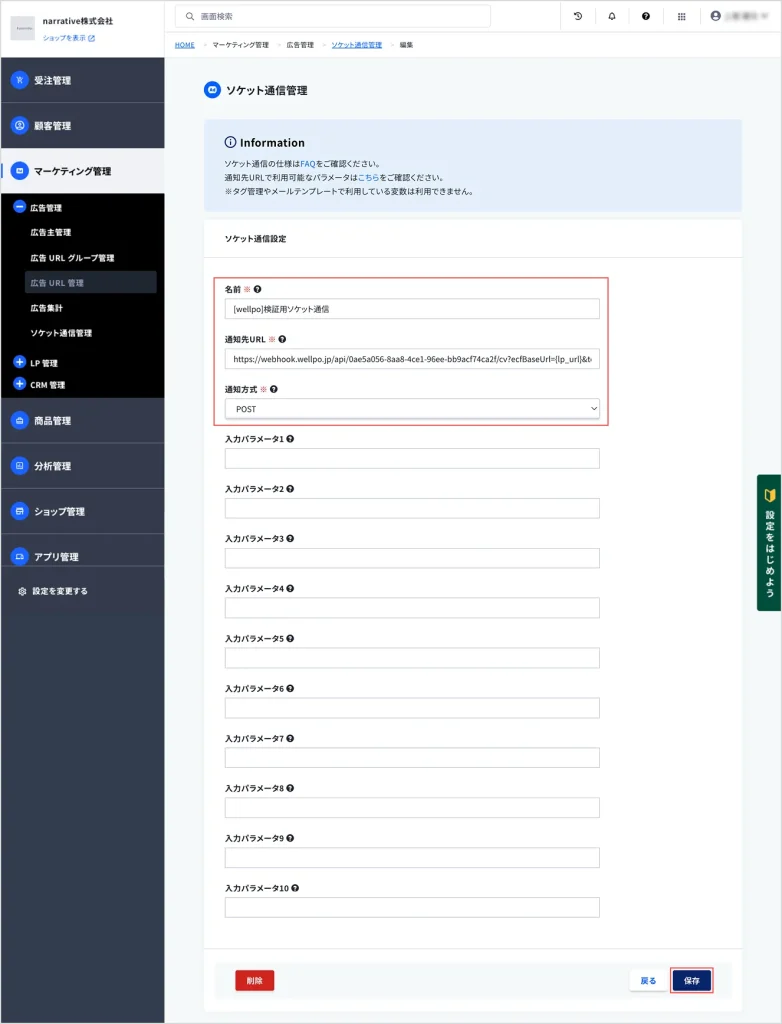Click the 名前 text input field

(x=412, y=309)
